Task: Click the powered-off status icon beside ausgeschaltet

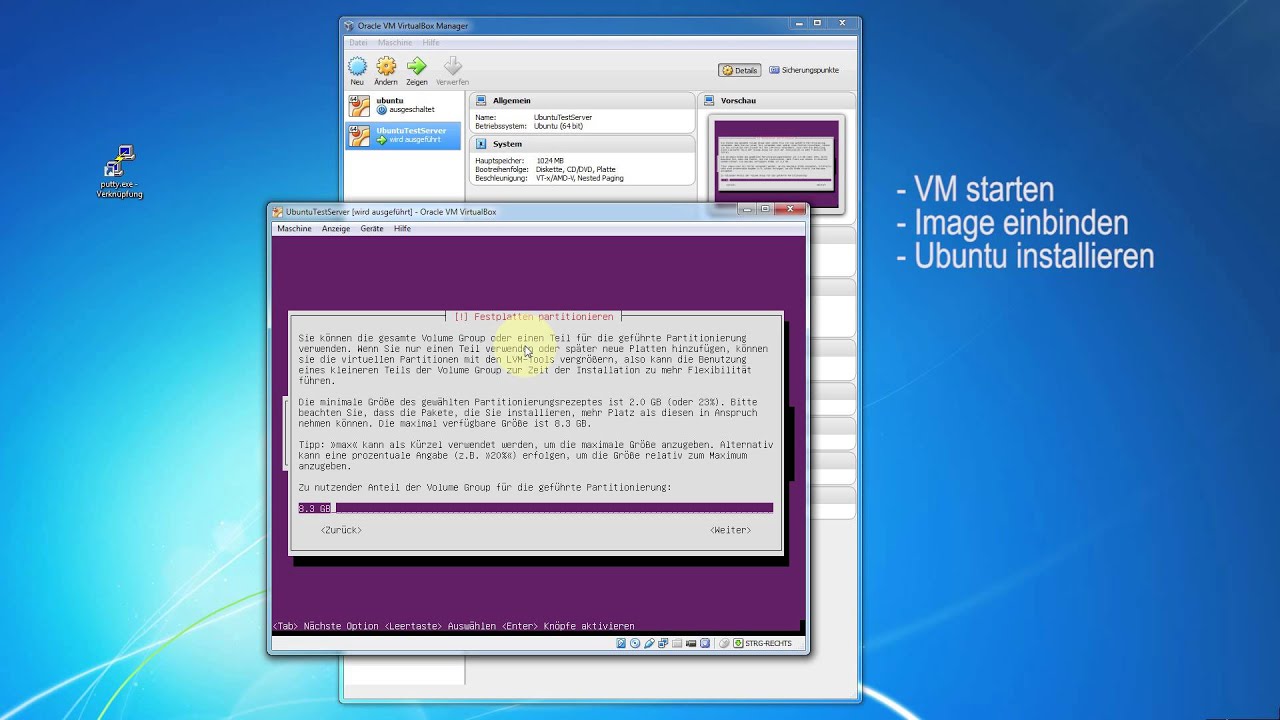Action: [381, 110]
